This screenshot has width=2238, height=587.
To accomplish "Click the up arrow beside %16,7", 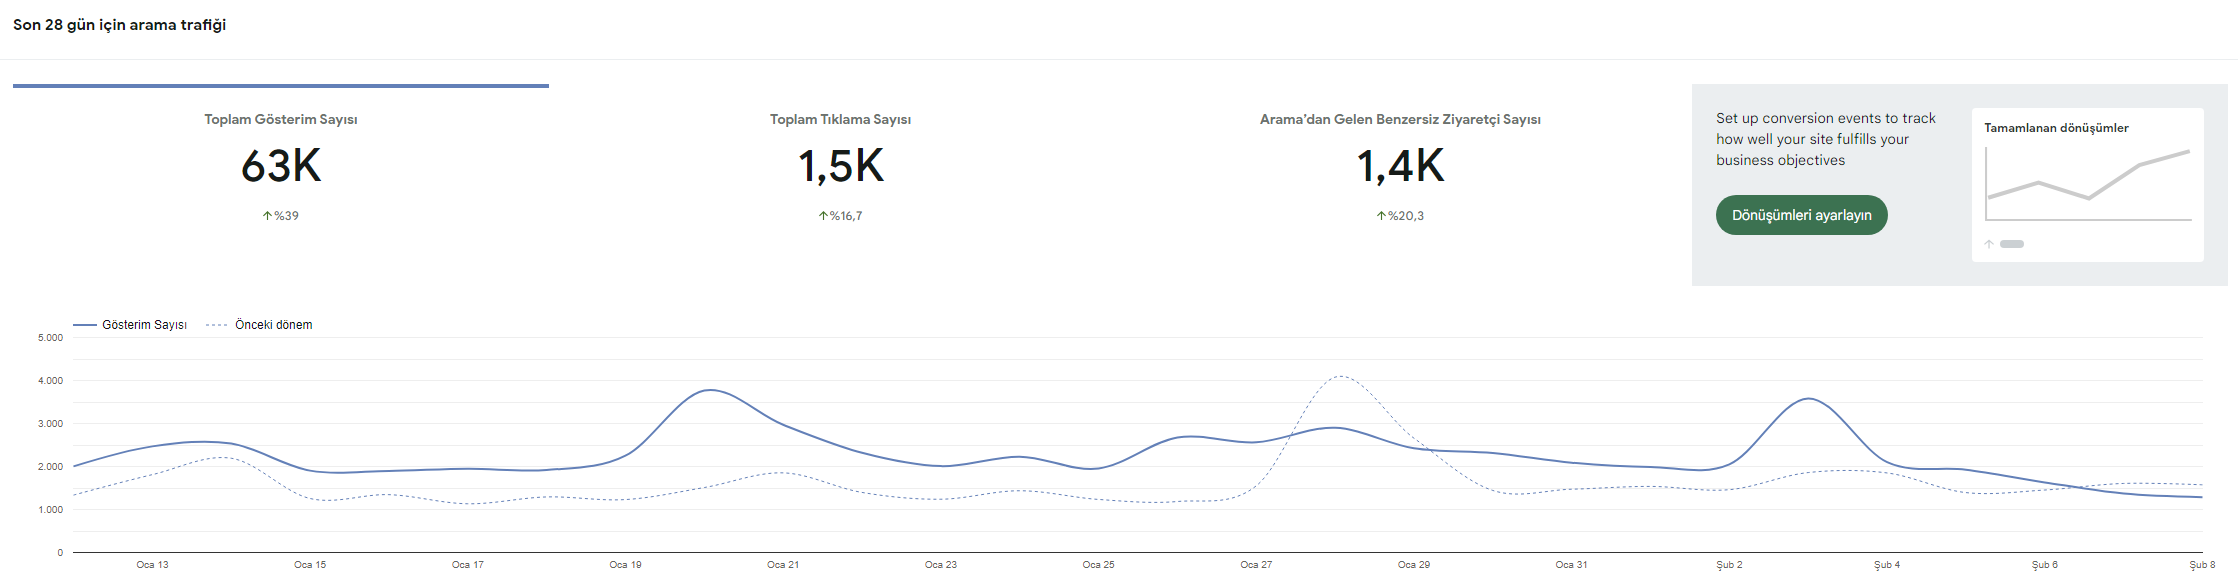I will (823, 216).
